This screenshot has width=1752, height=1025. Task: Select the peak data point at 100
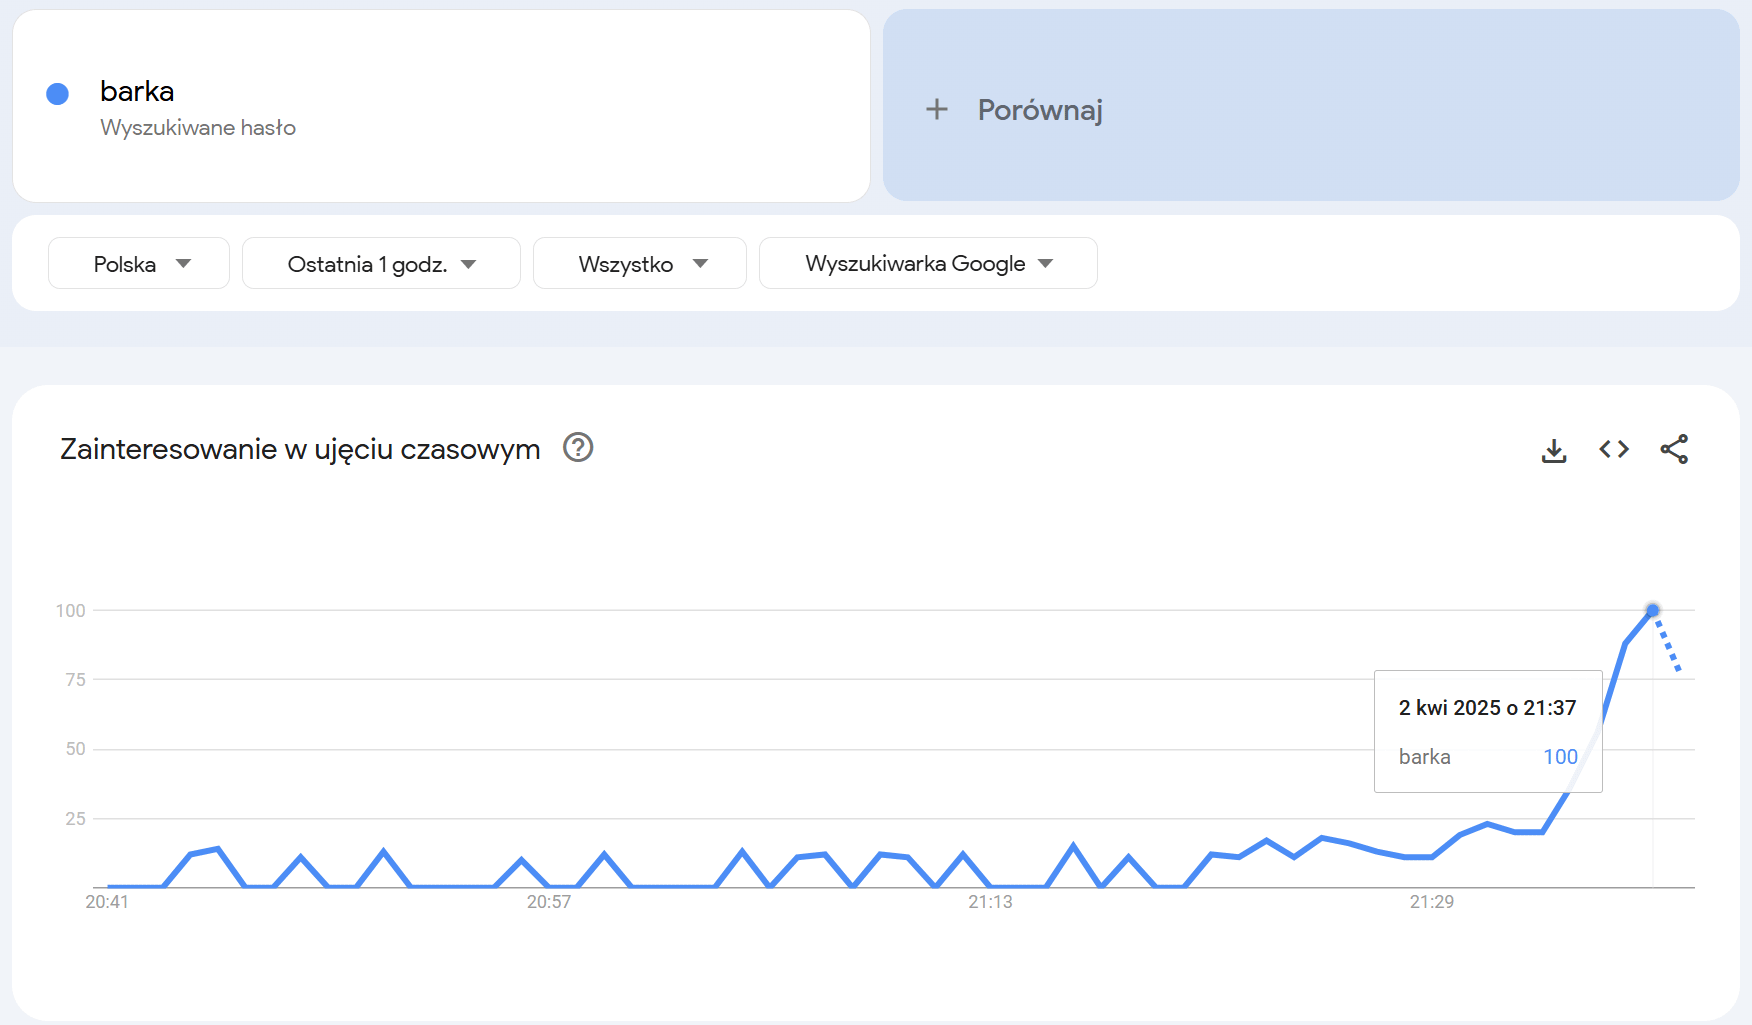point(1653,610)
